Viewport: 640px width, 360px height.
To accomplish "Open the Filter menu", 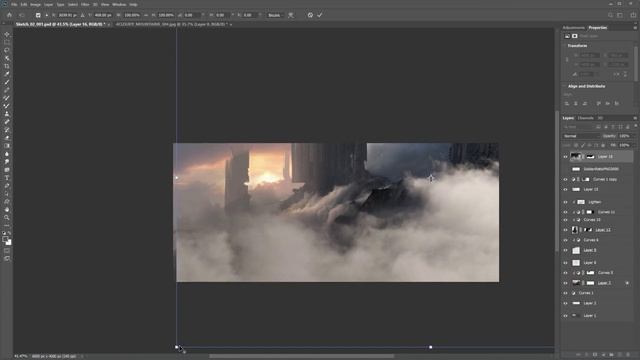I will (x=85, y=4).
